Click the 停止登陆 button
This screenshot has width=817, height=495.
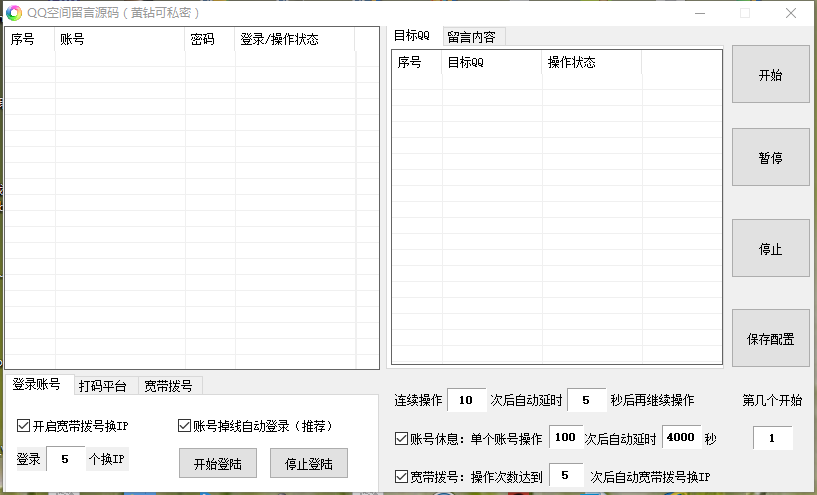[x=308, y=463]
